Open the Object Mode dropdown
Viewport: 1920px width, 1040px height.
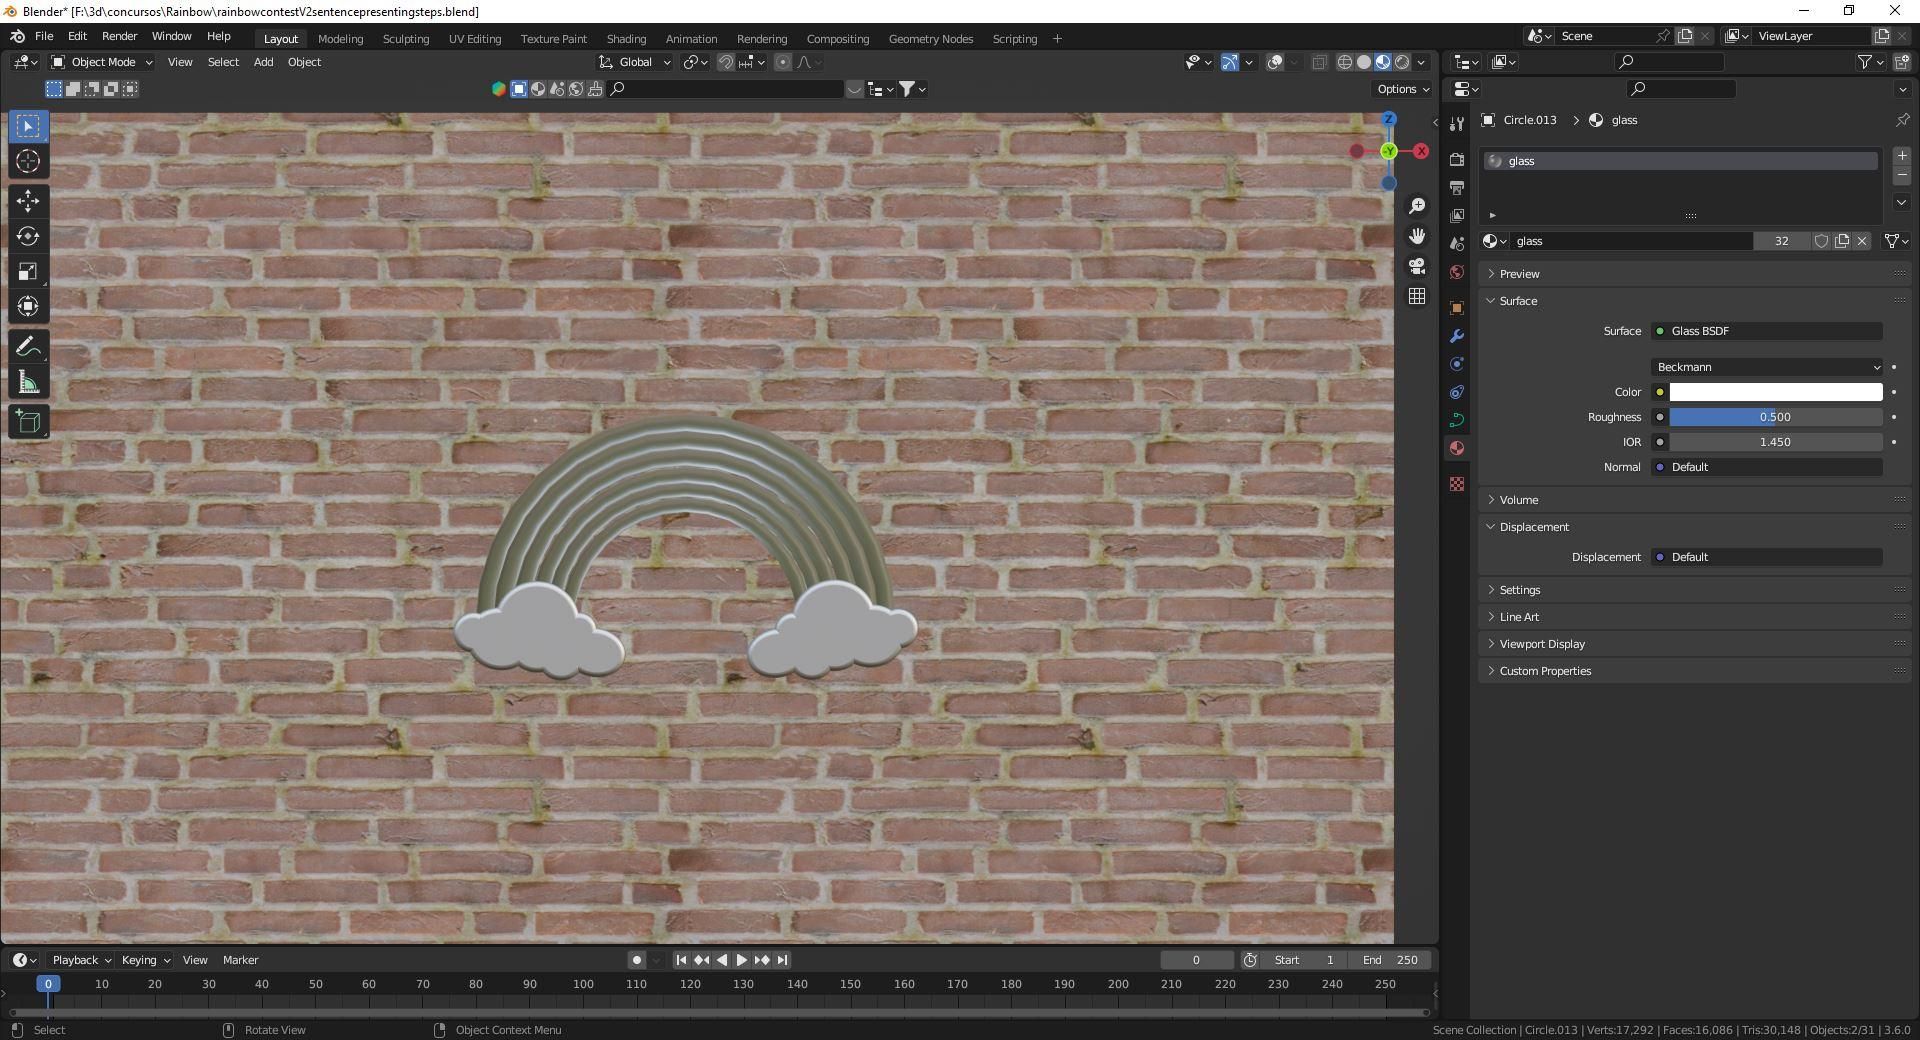(102, 62)
